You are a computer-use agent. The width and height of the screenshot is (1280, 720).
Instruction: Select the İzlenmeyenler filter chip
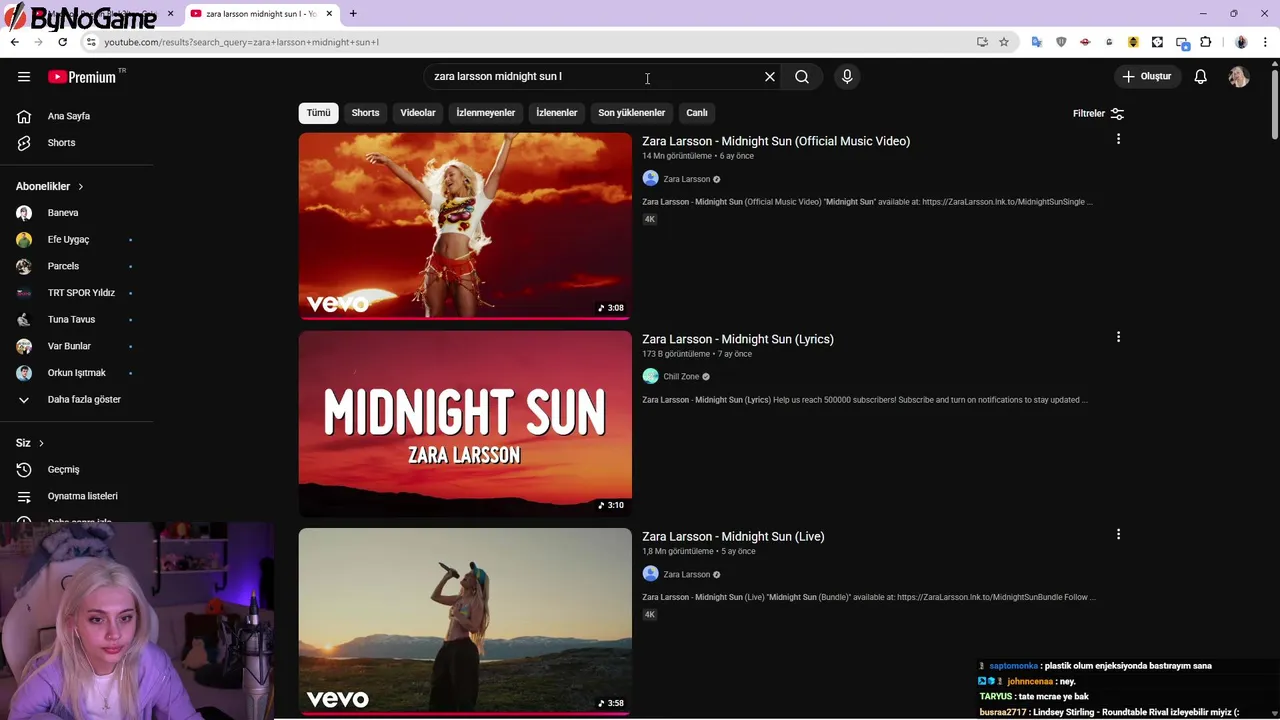tap(486, 113)
